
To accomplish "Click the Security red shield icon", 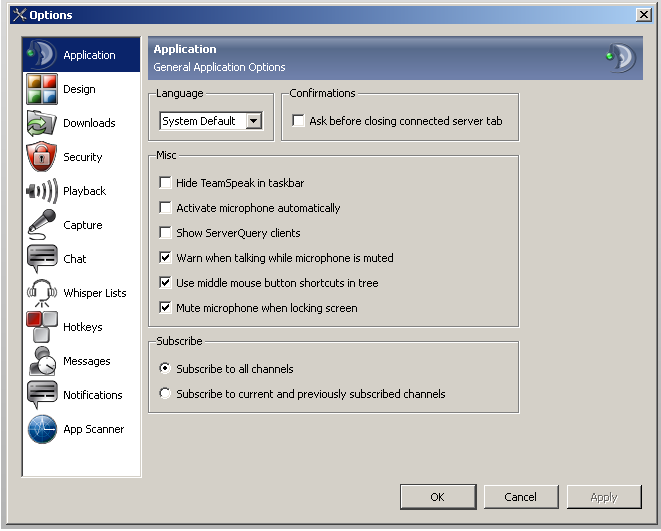I will click(41, 157).
